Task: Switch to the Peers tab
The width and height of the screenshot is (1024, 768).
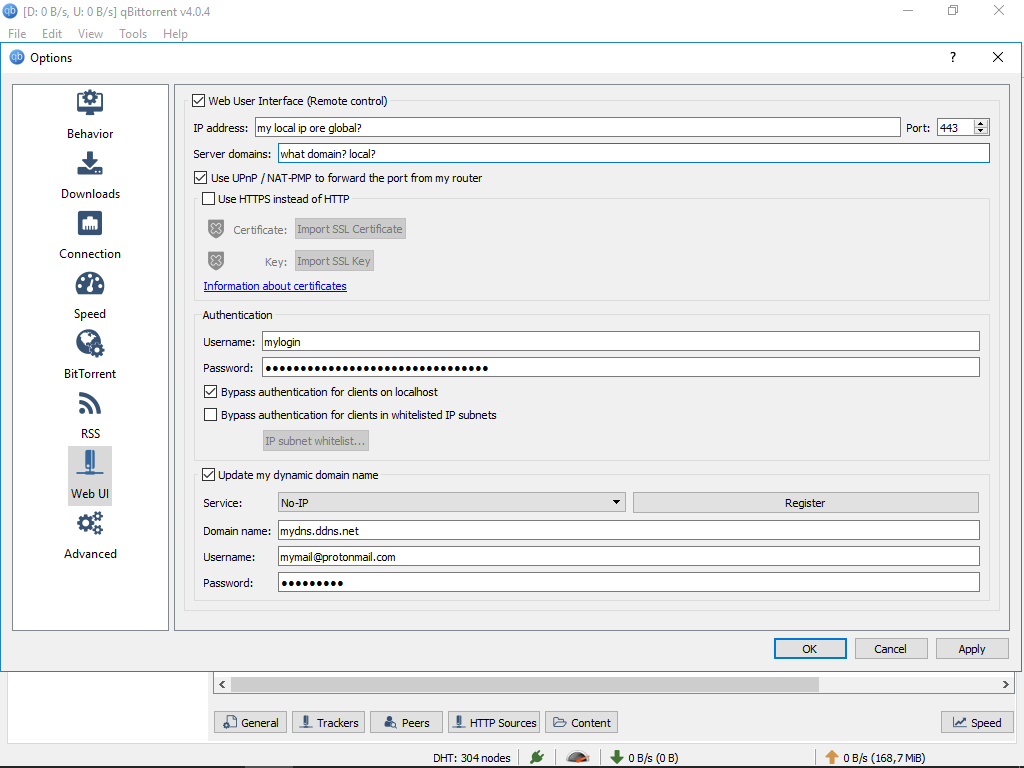Action: pyautogui.click(x=406, y=722)
